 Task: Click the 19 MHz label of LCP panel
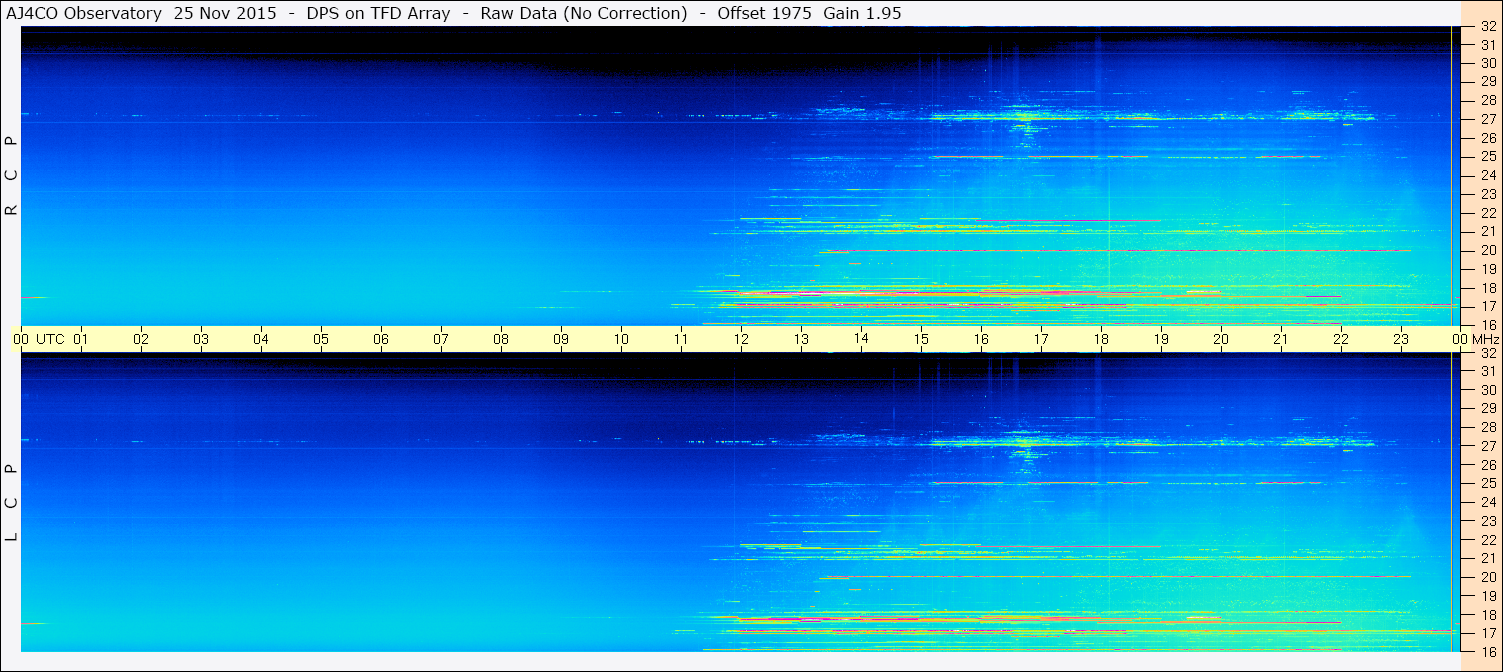tap(1487, 596)
